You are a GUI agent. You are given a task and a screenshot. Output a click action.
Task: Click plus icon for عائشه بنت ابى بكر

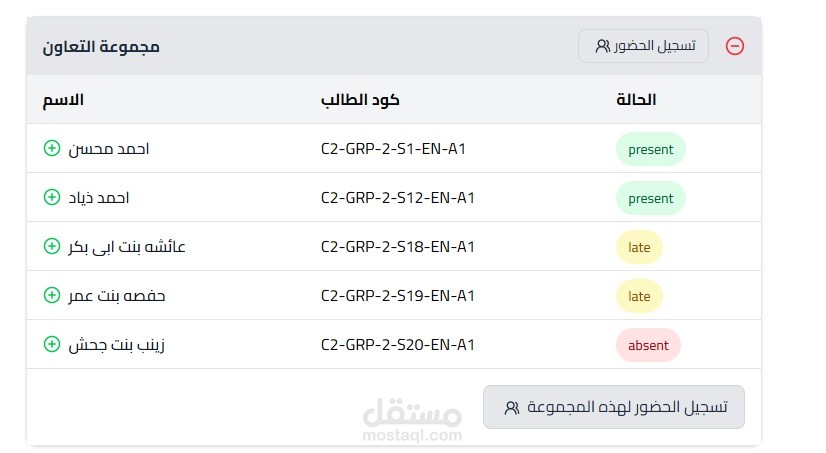coord(52,246)
